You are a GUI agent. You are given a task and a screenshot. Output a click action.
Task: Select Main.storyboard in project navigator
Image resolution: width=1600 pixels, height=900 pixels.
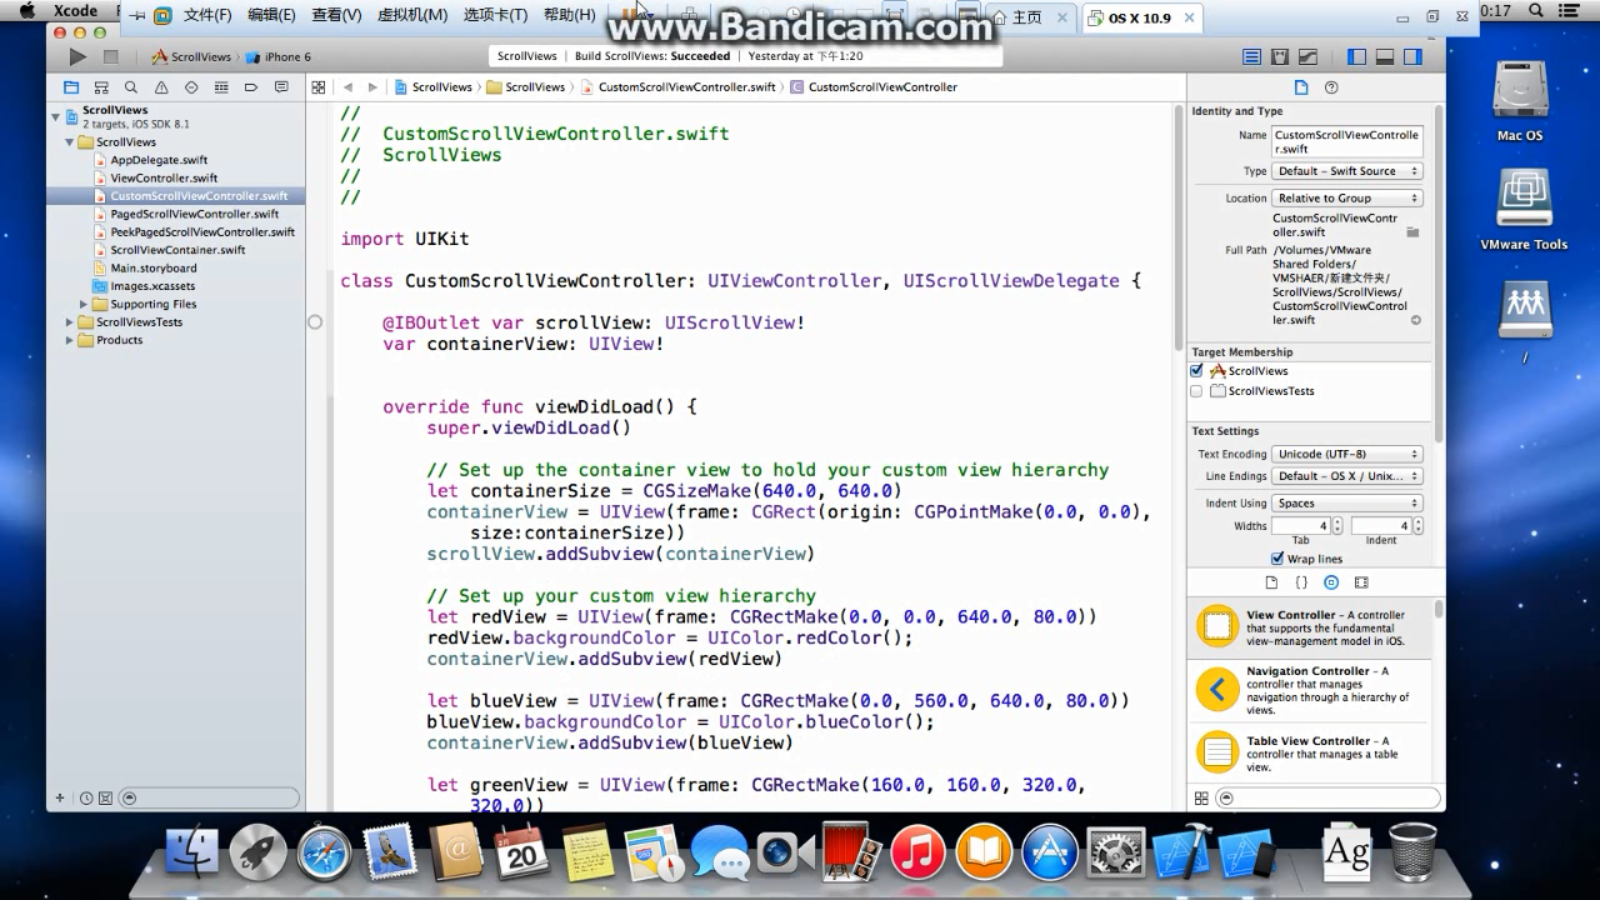click(153, 268)
